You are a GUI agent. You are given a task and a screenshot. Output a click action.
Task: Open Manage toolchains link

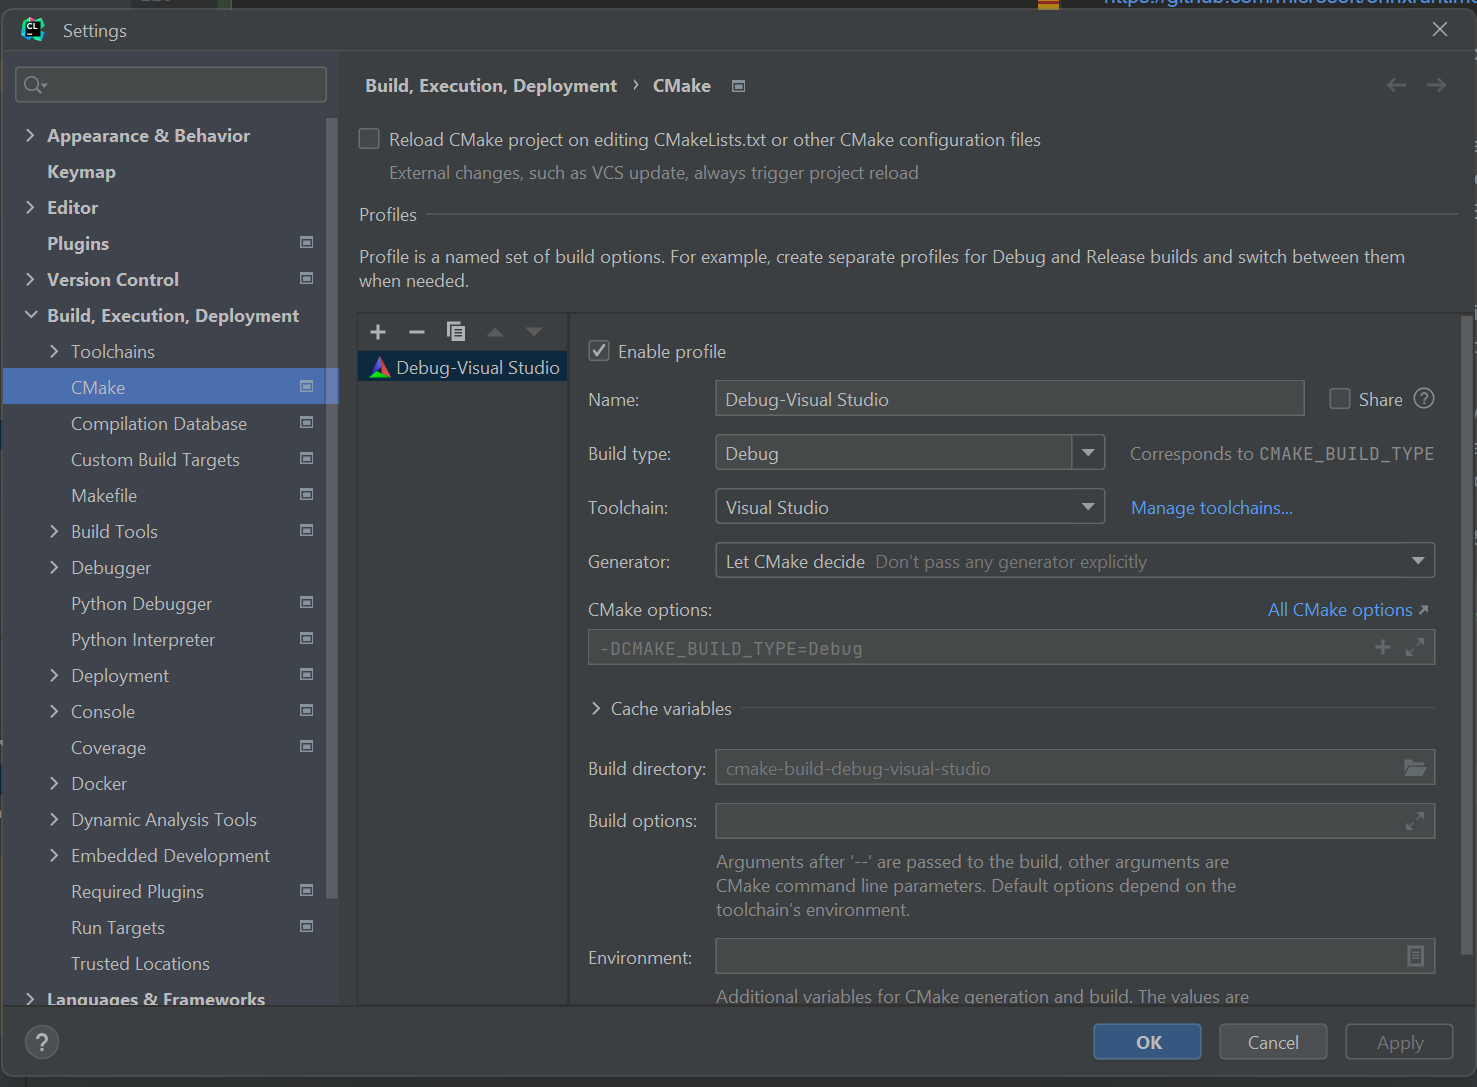point(1211,507)
